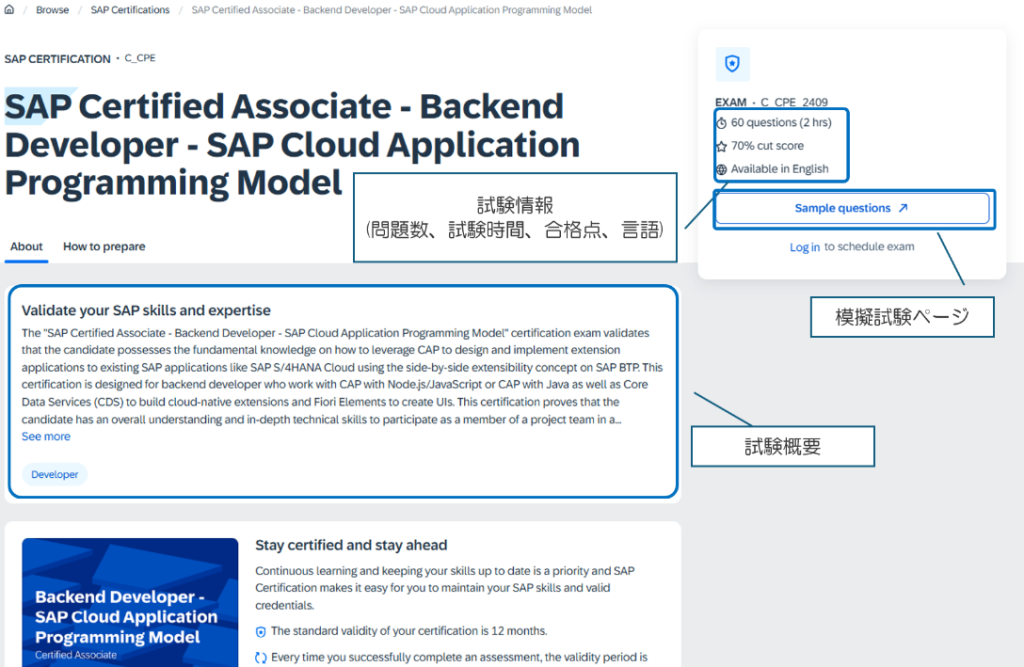Click the '70% cut score' text
1024x667 pixels.
(x=767, y=146)
